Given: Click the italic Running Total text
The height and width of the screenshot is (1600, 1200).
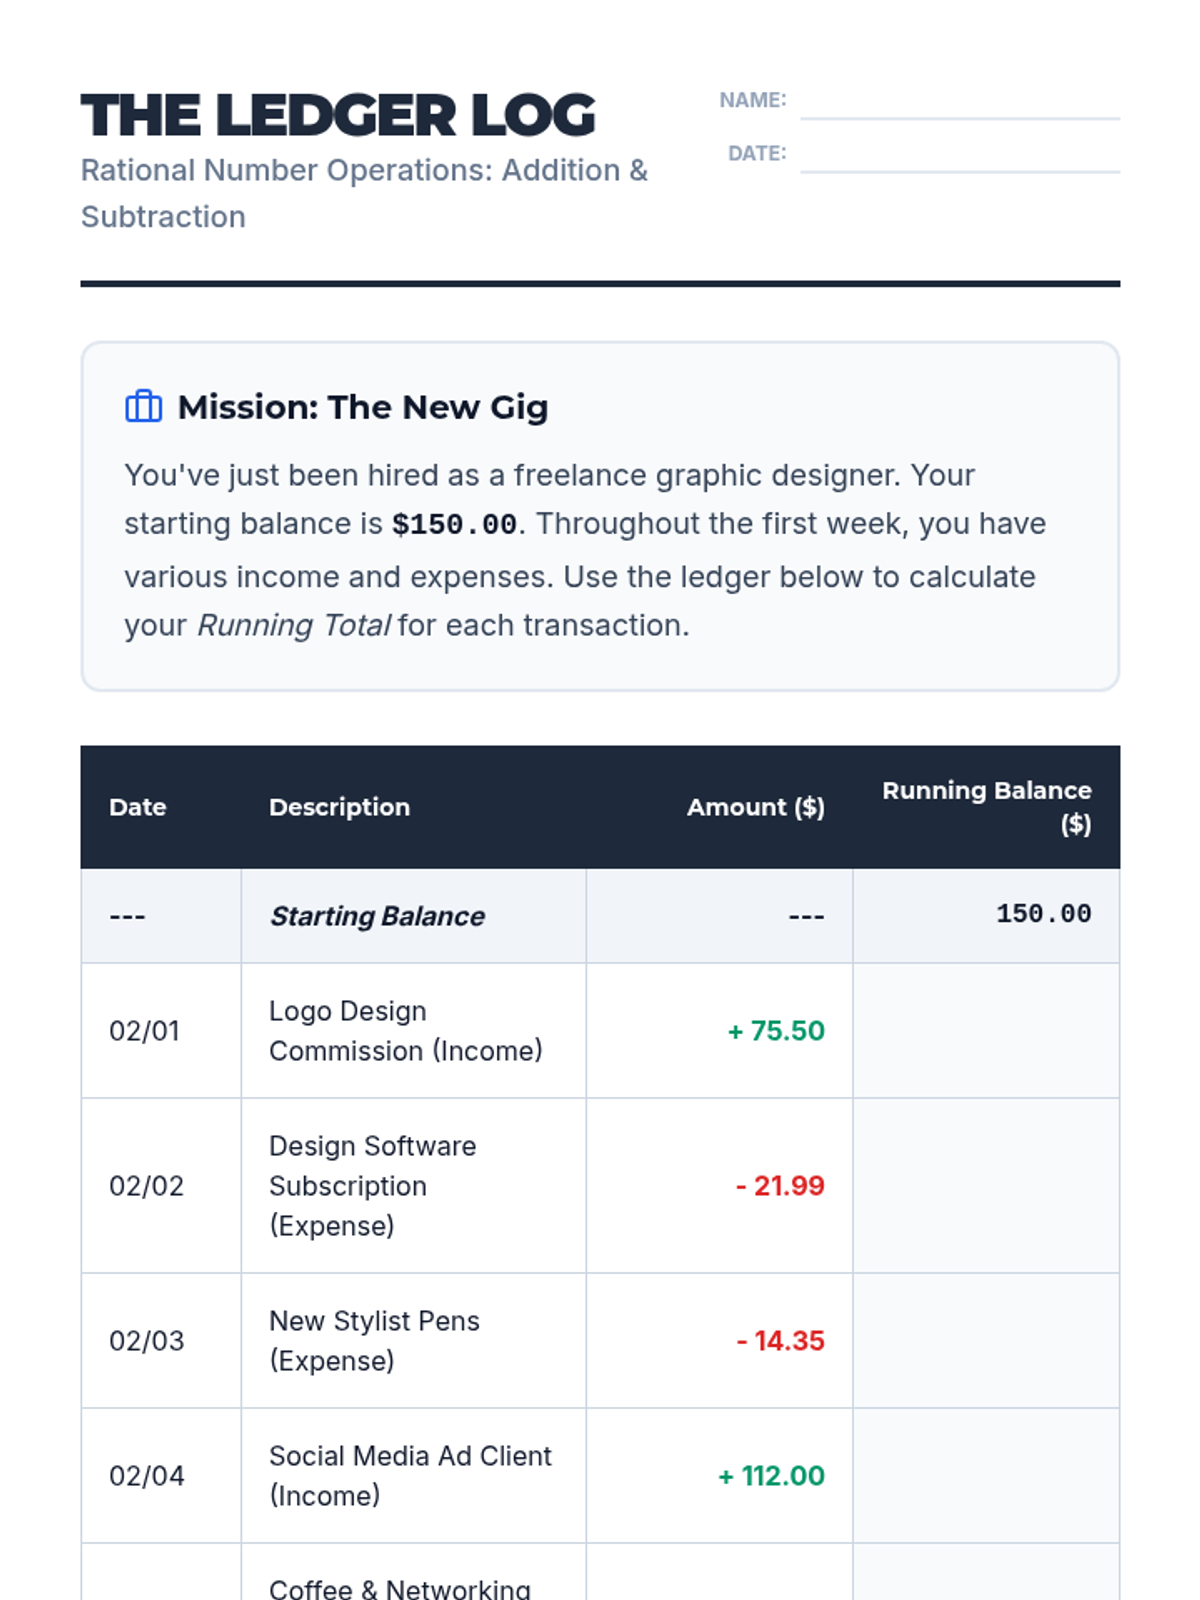Looking at the screenshot, I should 293,626.
